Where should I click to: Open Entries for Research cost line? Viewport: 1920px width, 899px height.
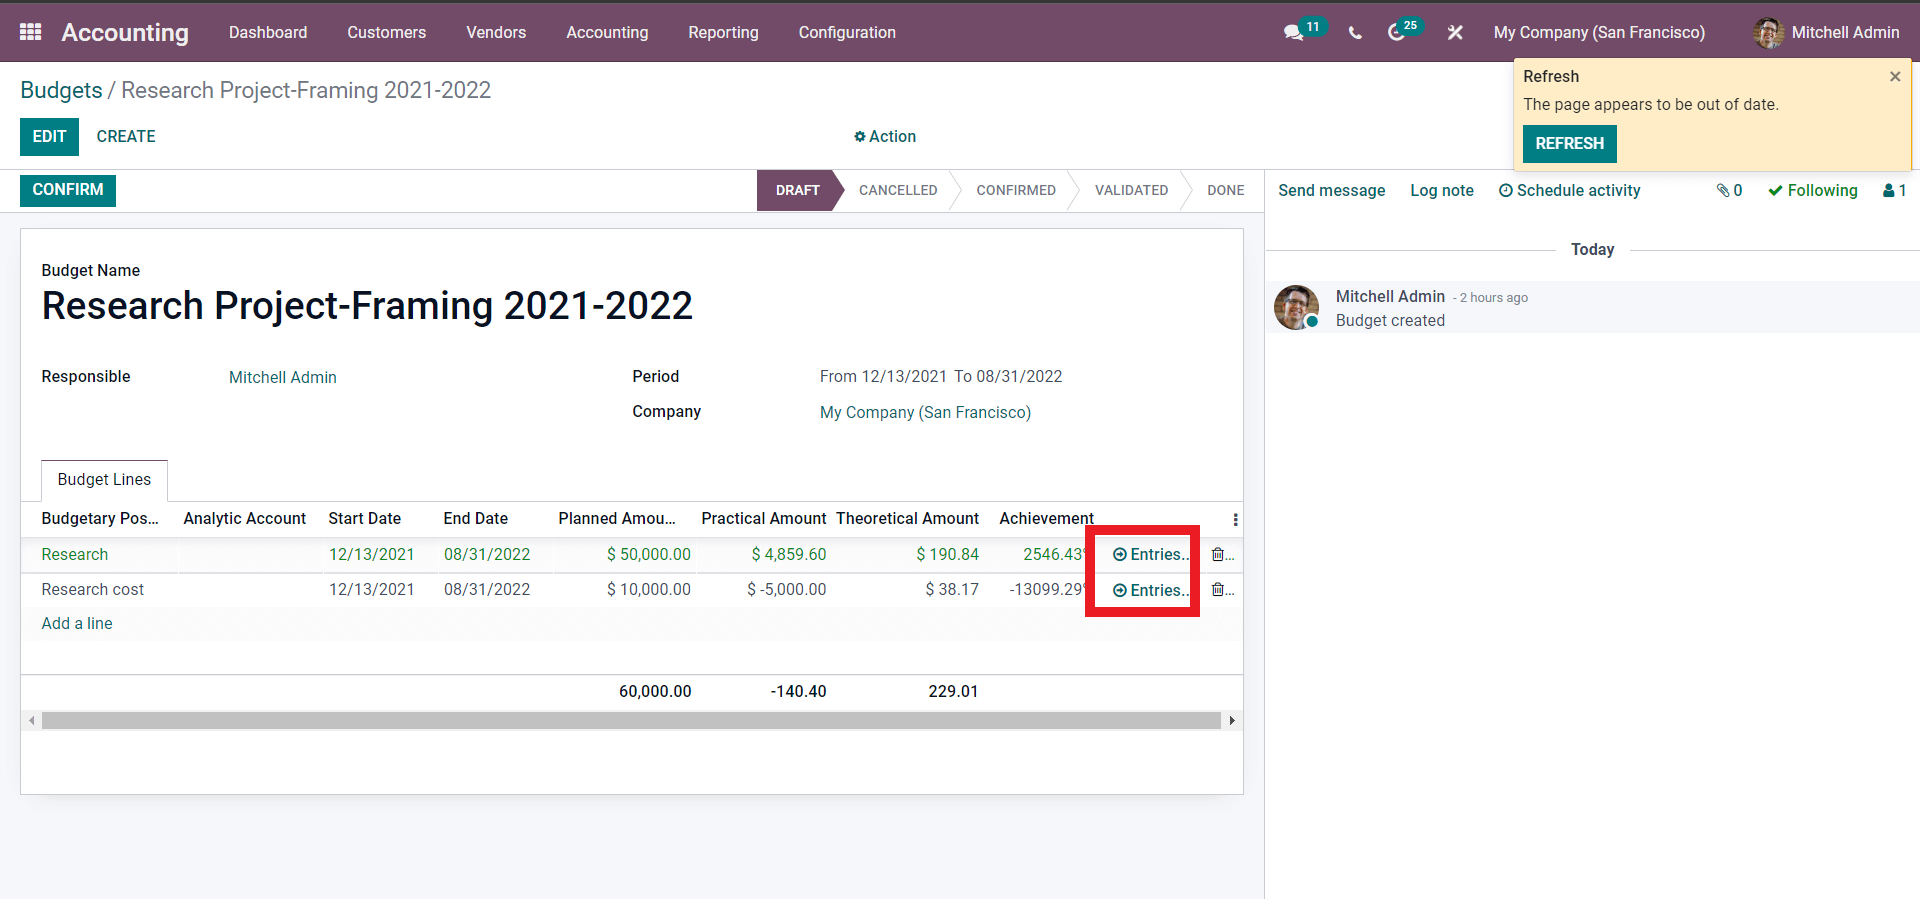pyautogui.click(x=1150, y=590)
